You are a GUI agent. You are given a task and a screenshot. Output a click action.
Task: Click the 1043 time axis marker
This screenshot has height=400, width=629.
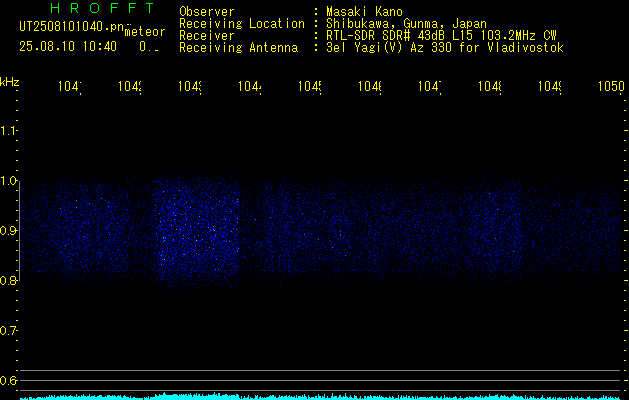point(190,86)
